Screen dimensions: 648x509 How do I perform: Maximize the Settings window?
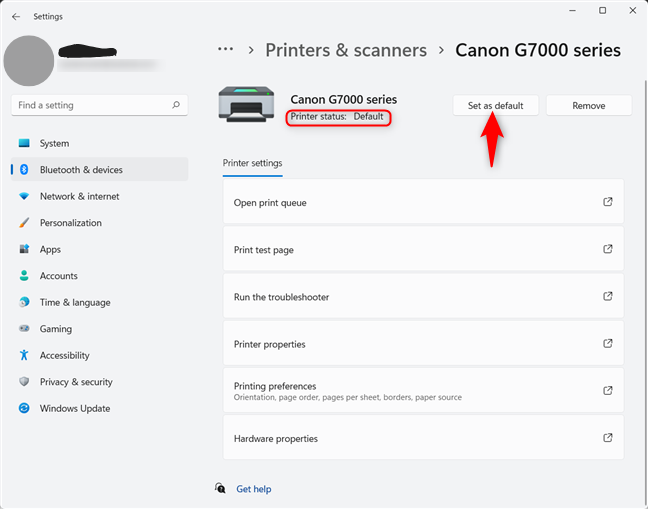coord(603,10)
